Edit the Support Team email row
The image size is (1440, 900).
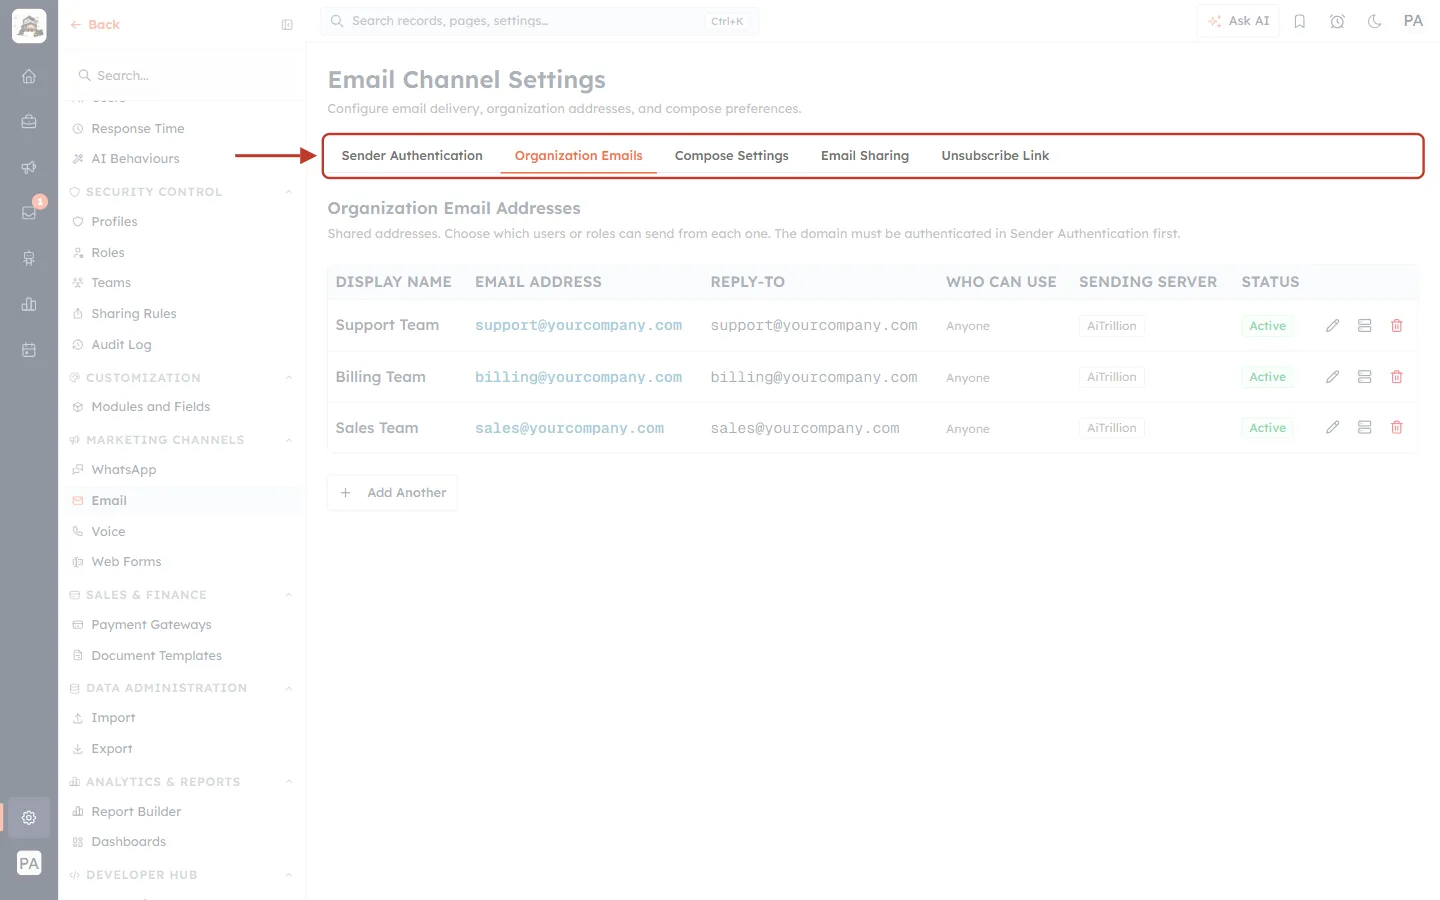pos(1332,326)
